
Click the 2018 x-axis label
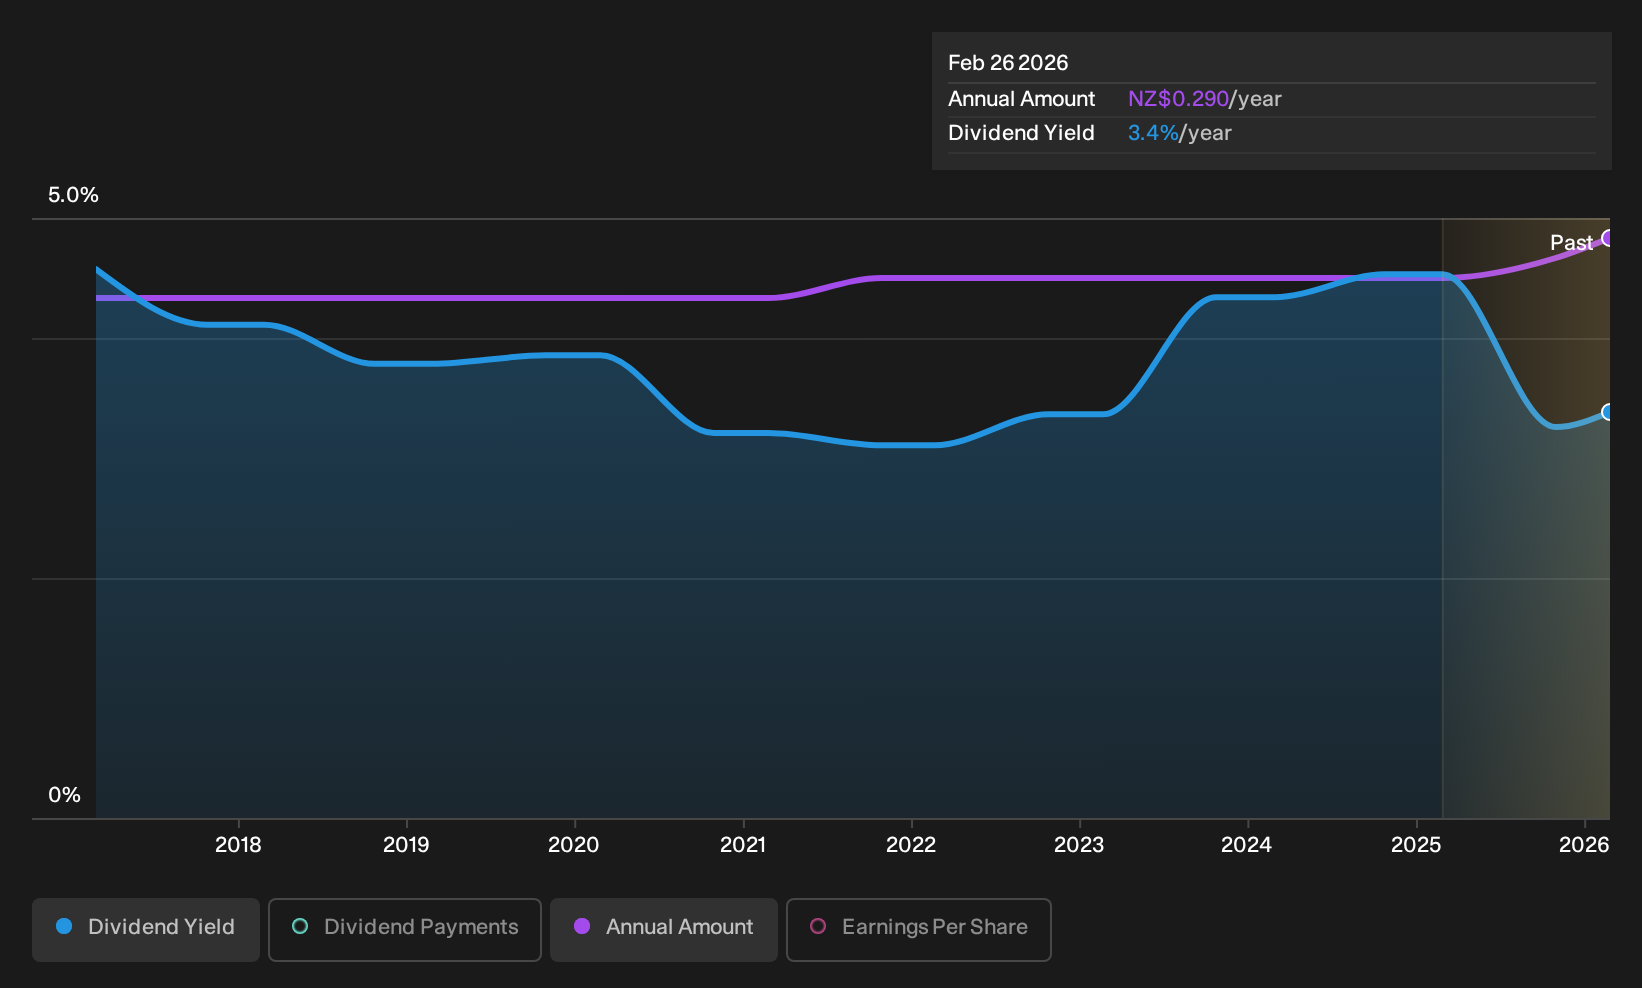tap(238, 845)
